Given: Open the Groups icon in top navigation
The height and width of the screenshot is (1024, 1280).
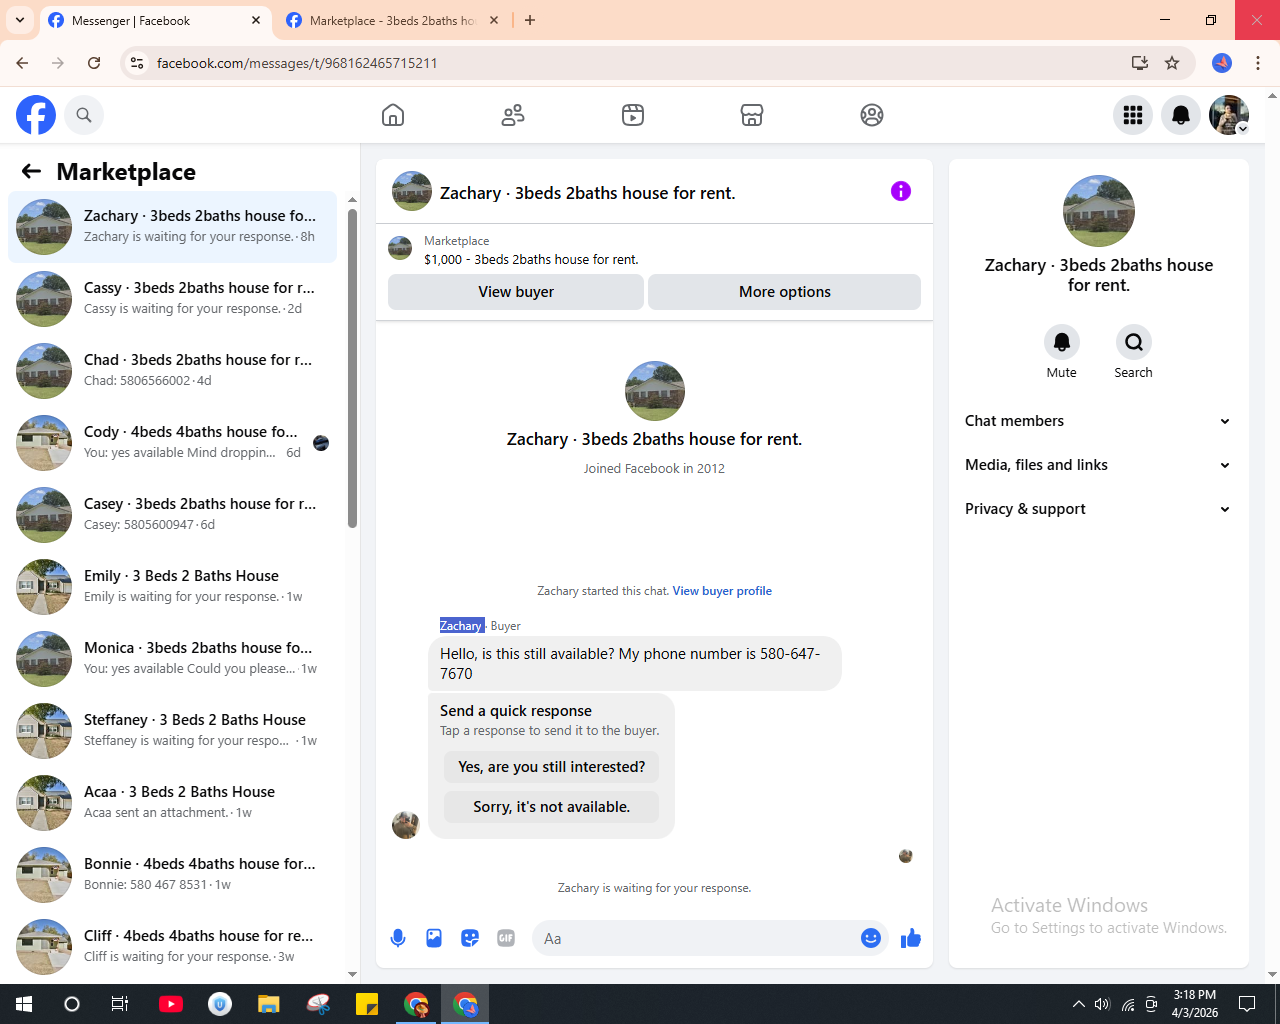Looking at the screenshot, I should pos(872,115).
